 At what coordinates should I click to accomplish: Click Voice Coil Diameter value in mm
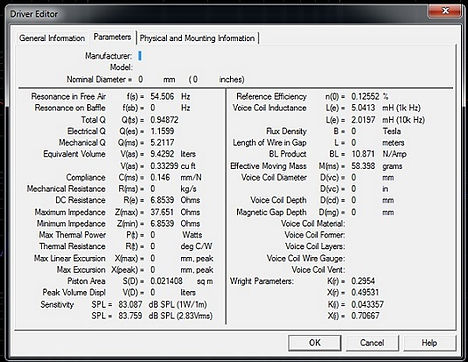[x=354, y=177]
